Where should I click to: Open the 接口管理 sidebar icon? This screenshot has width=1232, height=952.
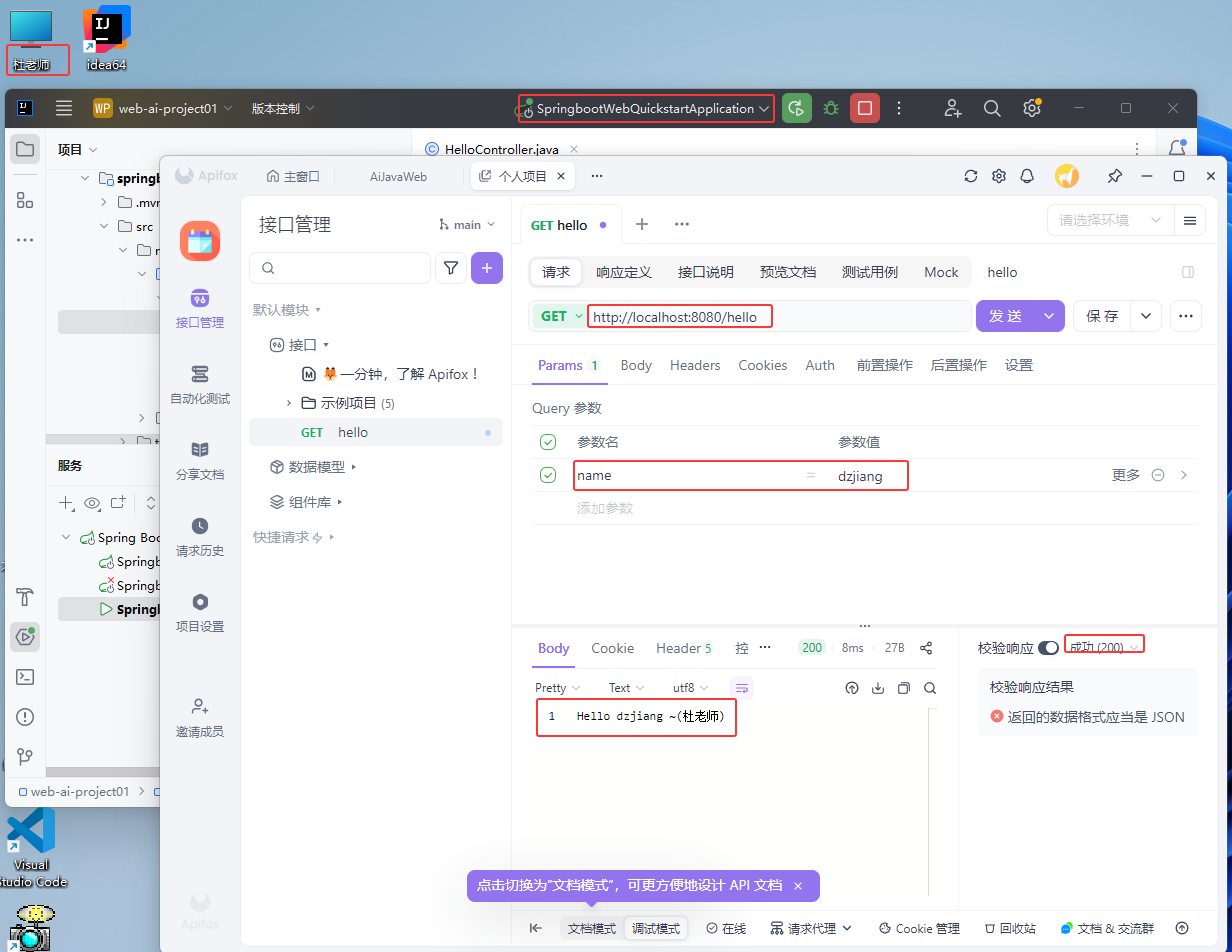(x=200, y=307)
